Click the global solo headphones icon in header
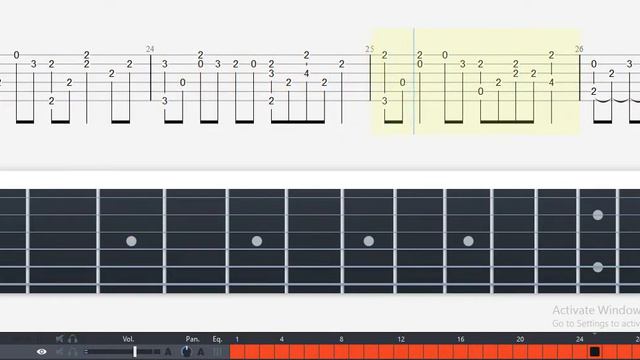The width and height of the screenshot is (640, 360). click(x=73, y=339)
